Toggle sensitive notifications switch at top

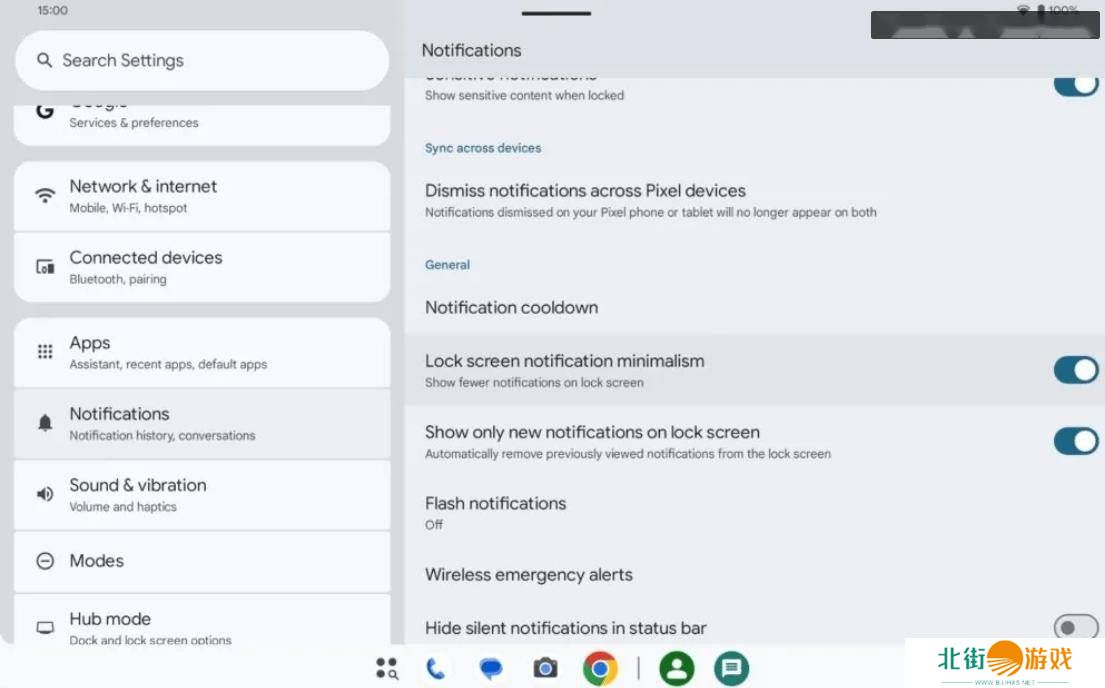pos(1075,85)
